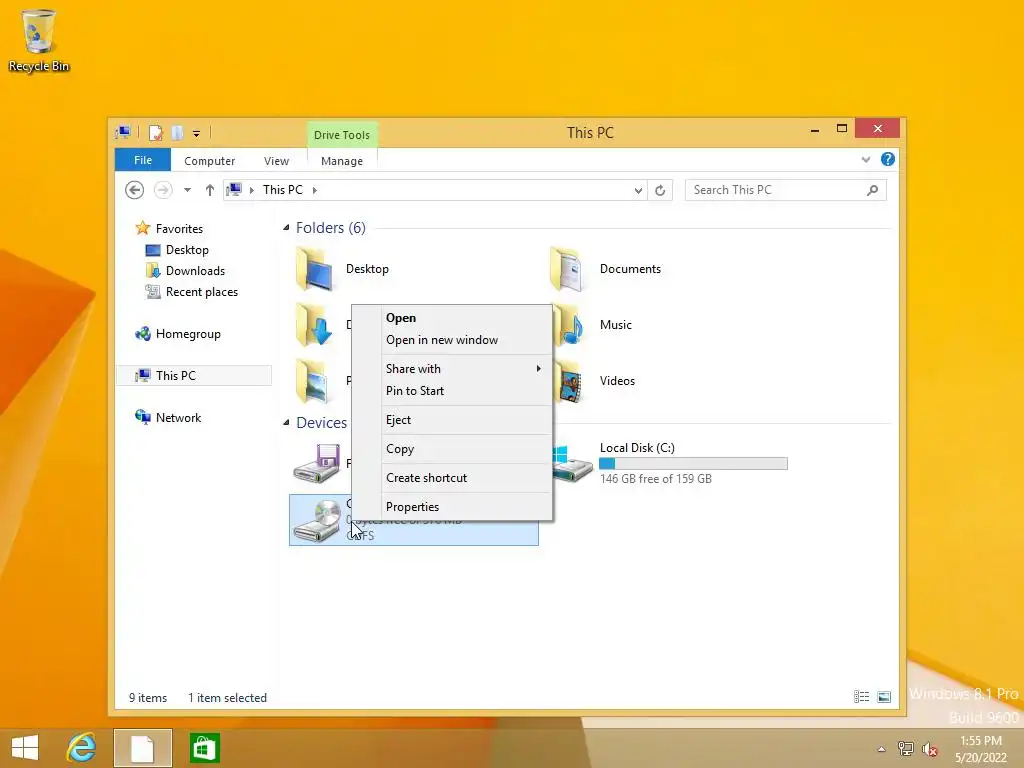Select the CD drive icon

317,520
